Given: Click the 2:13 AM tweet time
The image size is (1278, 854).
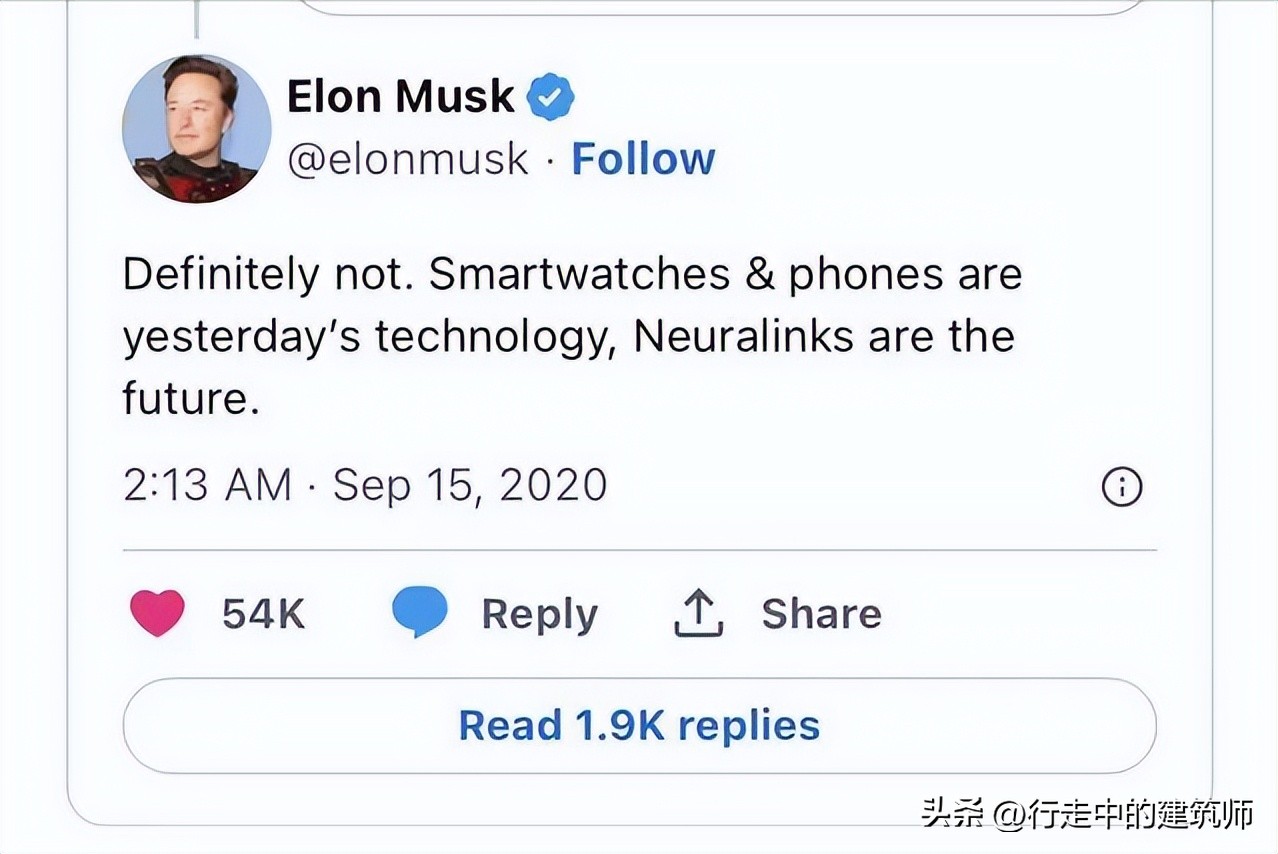Looking at the screenshot, I should click(x=207, y=485).
